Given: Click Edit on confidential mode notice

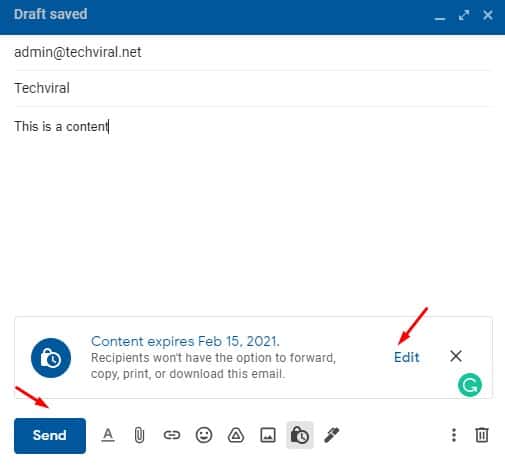Looking at the screenshot, I should coord(406,357).
